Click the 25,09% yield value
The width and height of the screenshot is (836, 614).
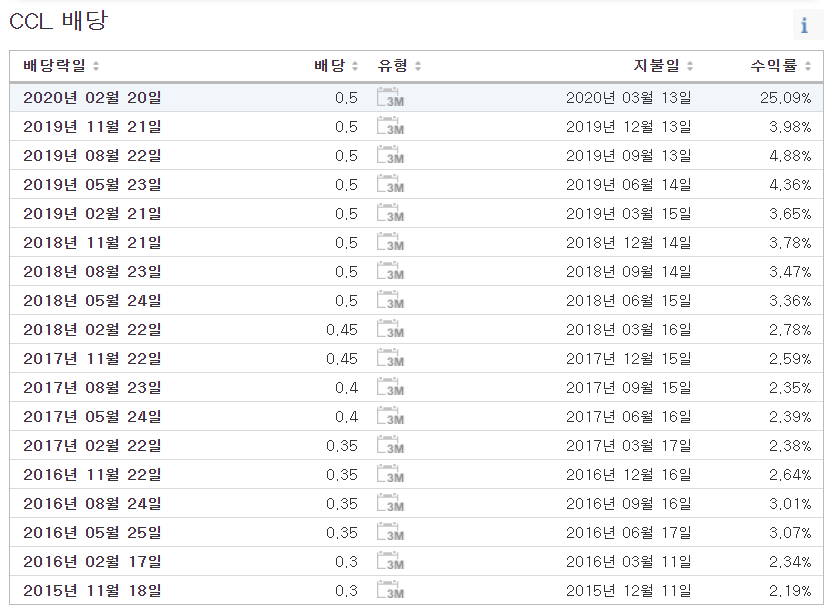pyautogui.click(x=785, y=98)
